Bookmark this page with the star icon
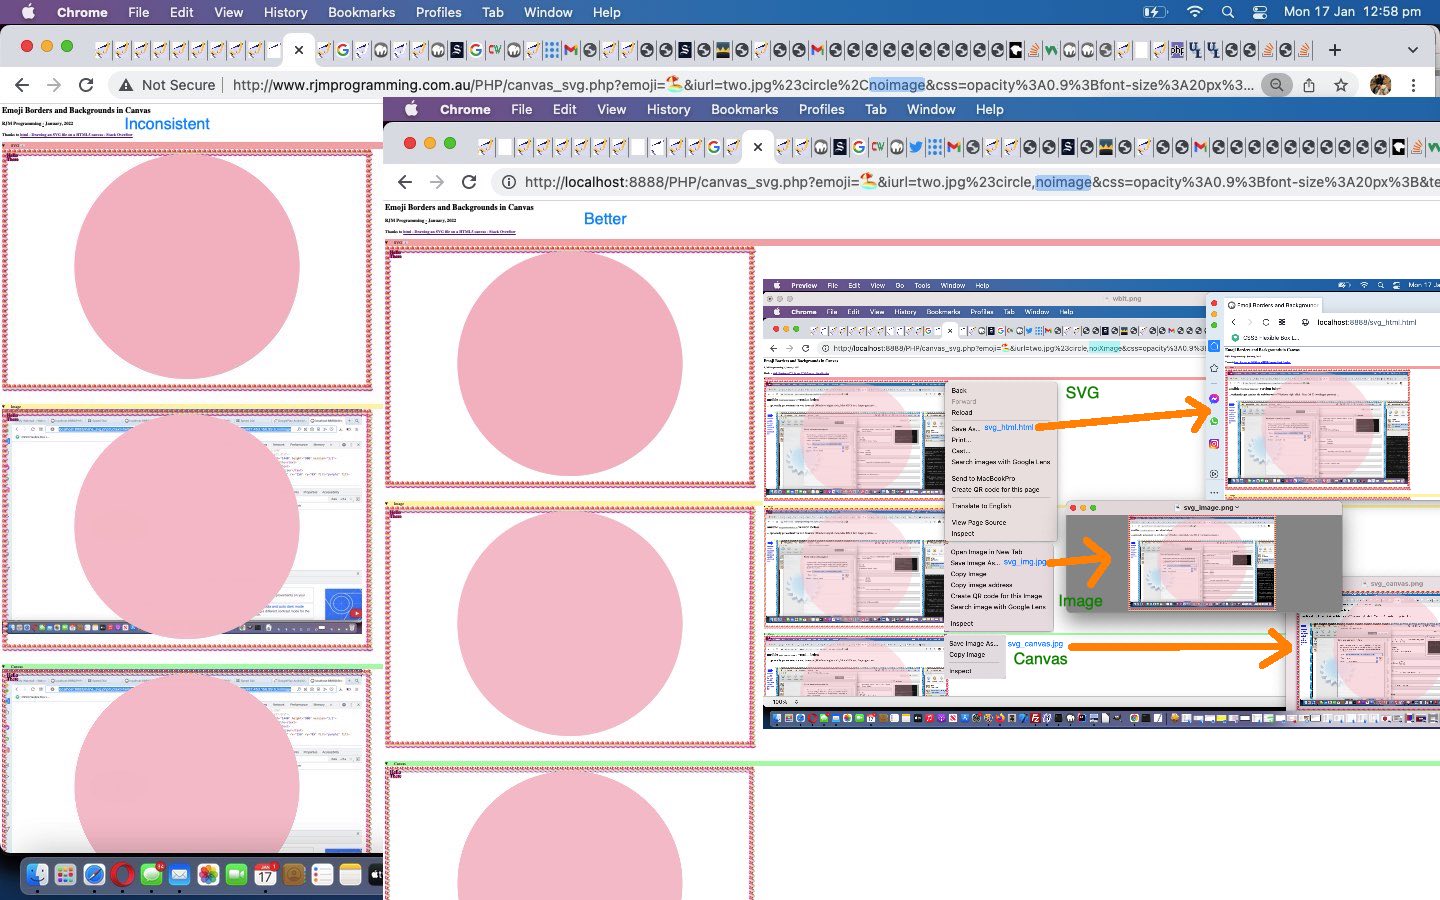 pos(1341,85)
